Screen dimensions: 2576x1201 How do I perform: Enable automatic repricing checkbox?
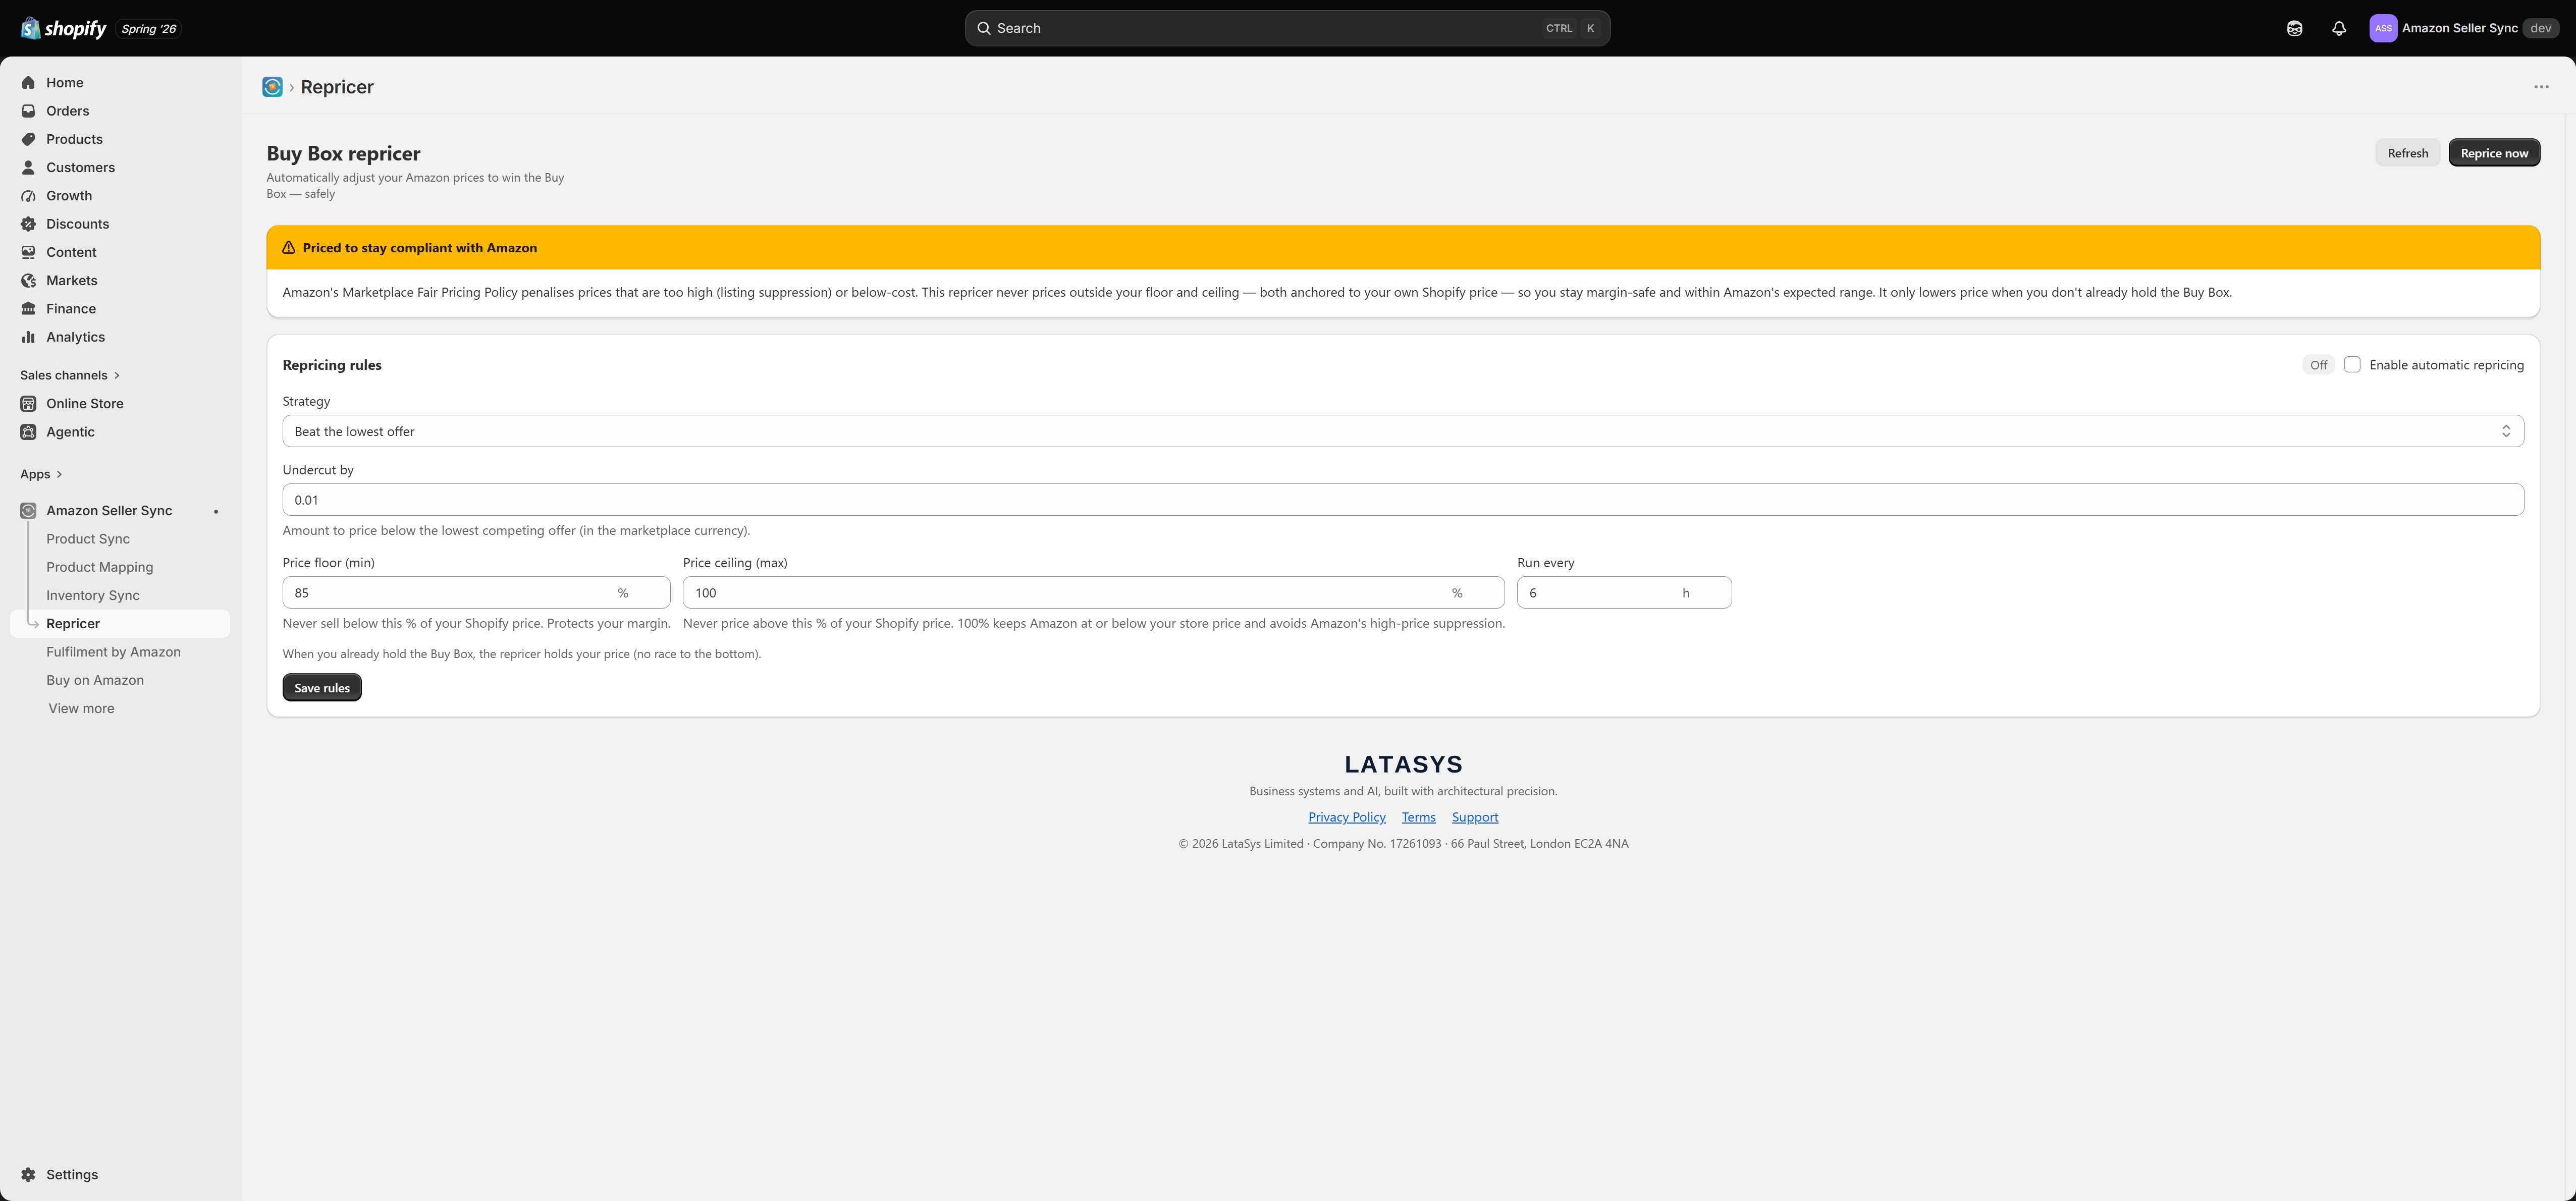point(2352,365)
